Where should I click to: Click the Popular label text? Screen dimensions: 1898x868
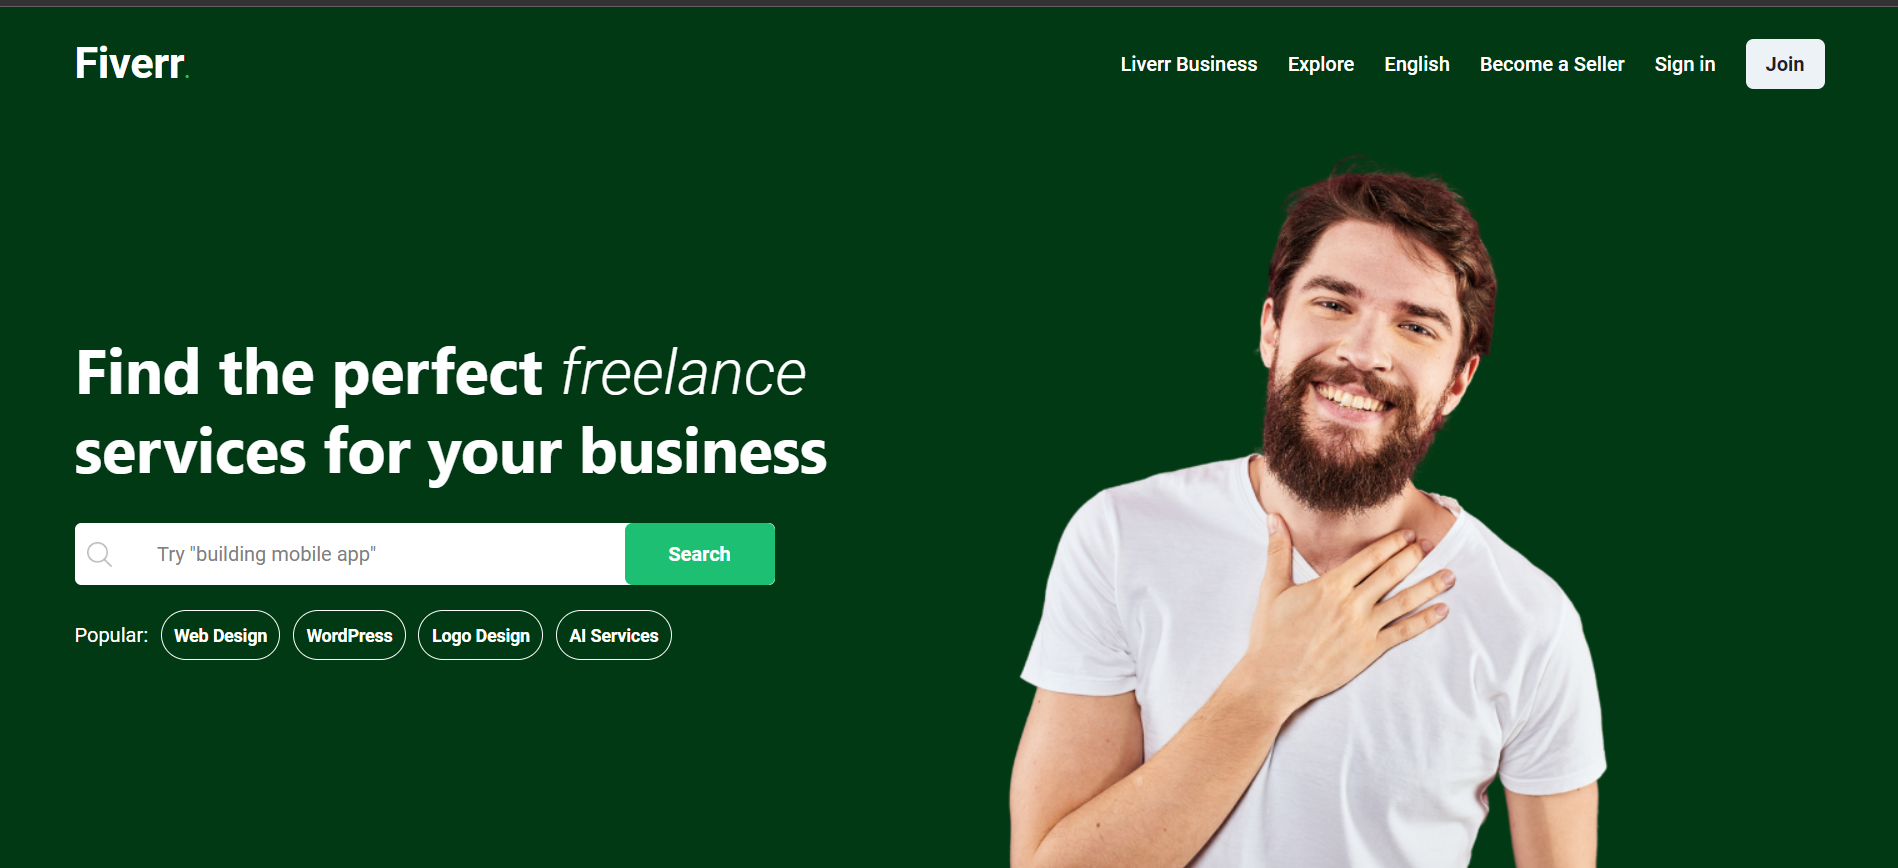[111, 635]
